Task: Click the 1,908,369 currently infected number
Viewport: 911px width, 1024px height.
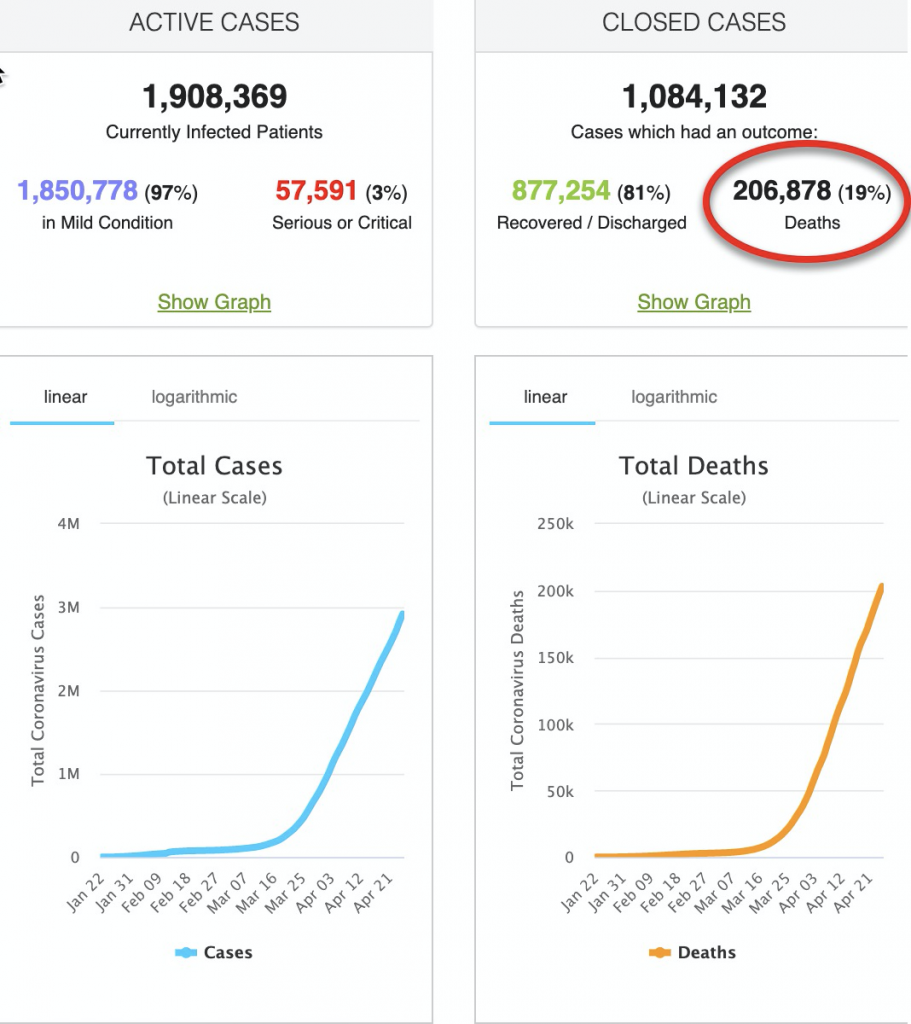Action: coord(214,97)
